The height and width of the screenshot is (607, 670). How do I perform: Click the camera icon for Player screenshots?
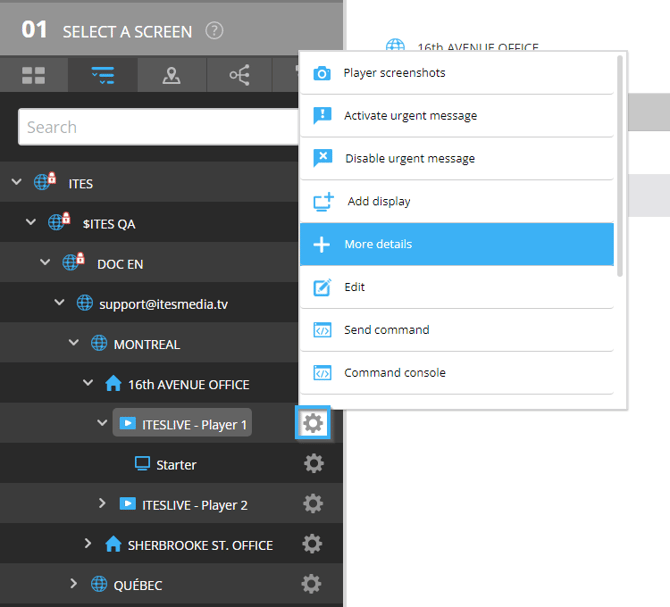322,73
